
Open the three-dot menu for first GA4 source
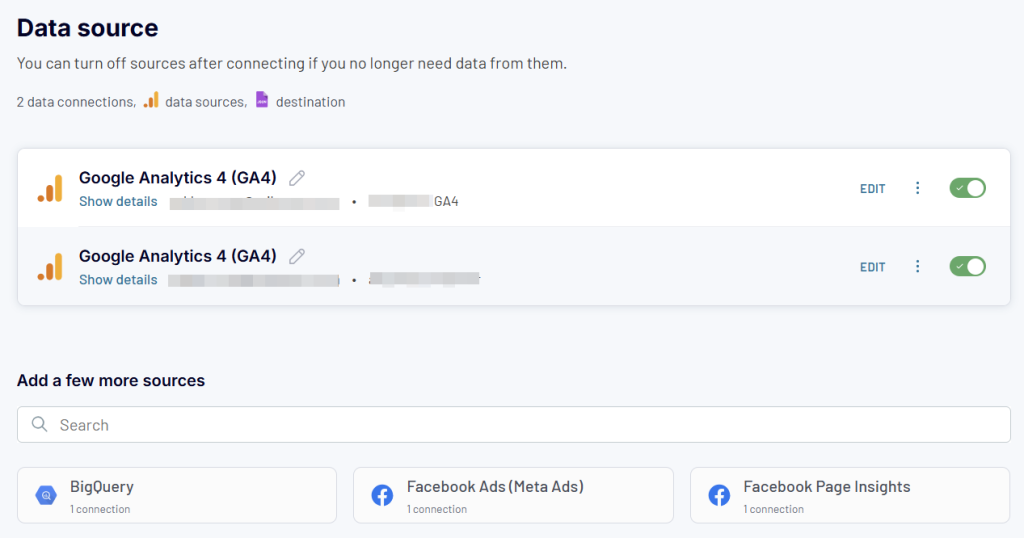pos(918,188)
